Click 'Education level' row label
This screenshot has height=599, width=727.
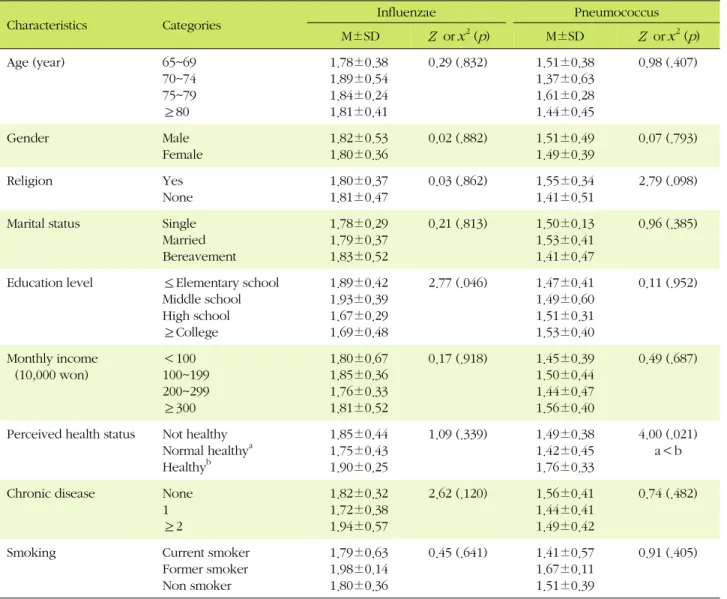(x=50, y=283)
